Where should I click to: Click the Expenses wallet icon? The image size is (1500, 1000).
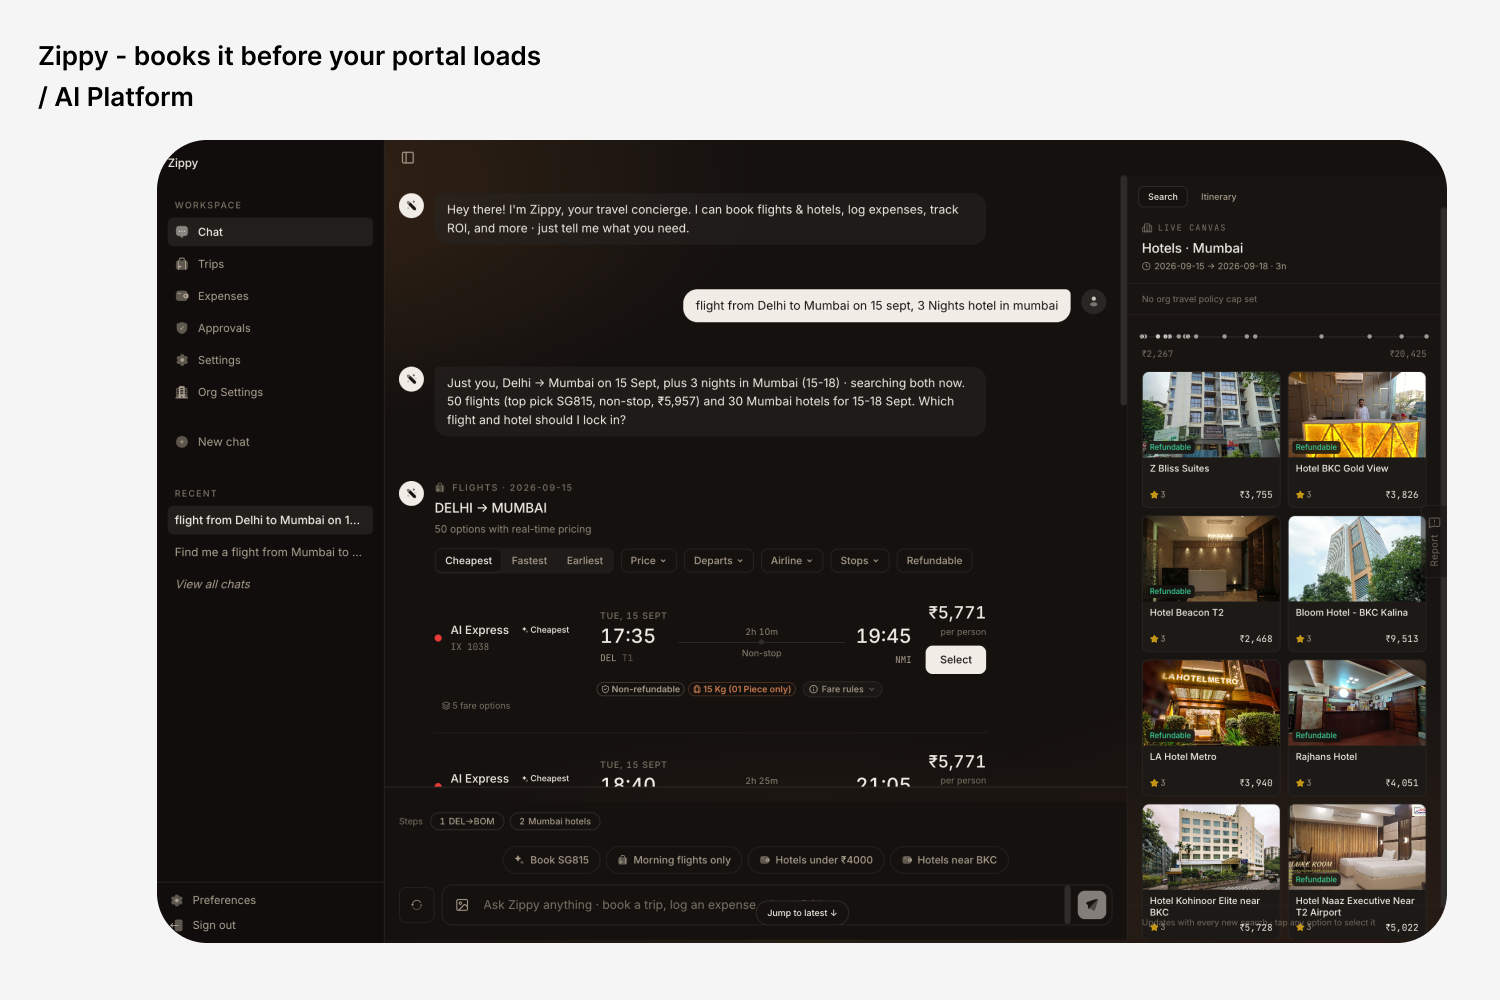pyautogui.click(x=182, y=296)
